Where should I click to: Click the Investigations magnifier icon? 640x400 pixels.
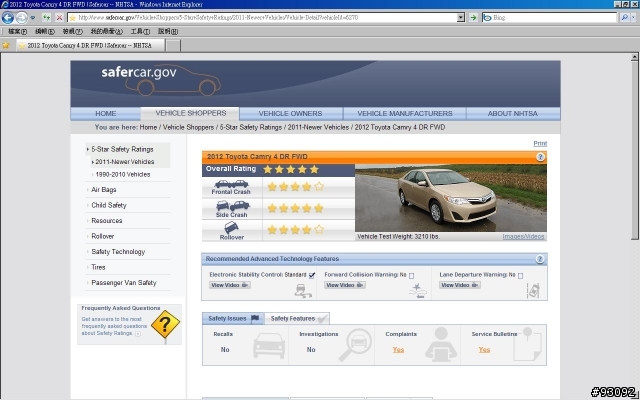tap(355, 345)
